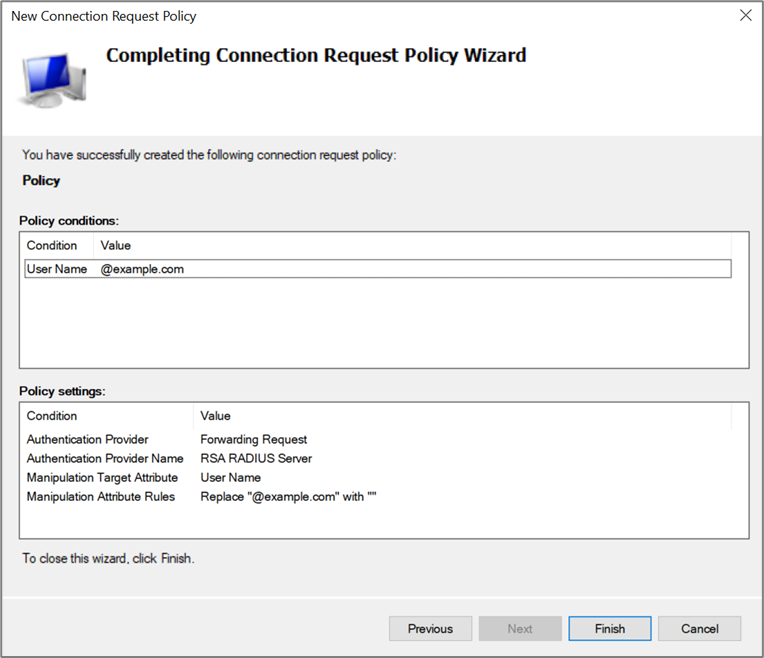Click Condition column header in Policy conditions

pos(52,245)
